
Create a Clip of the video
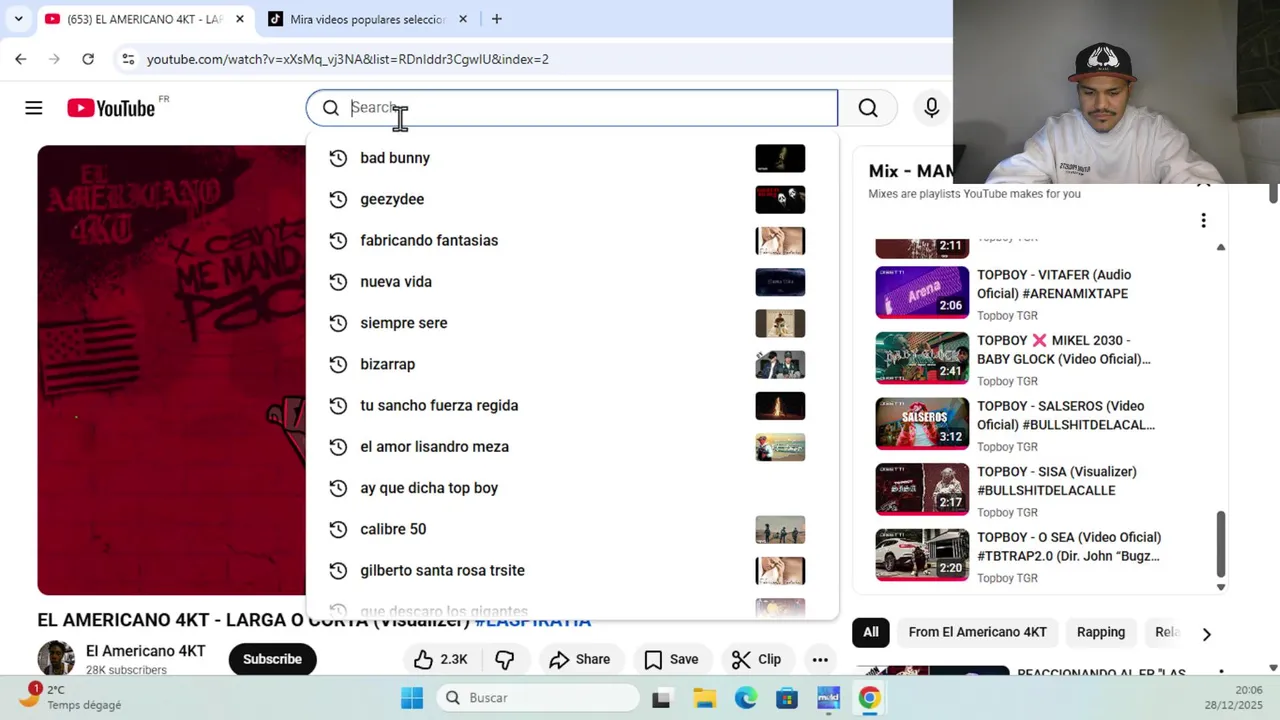[756, 659]
